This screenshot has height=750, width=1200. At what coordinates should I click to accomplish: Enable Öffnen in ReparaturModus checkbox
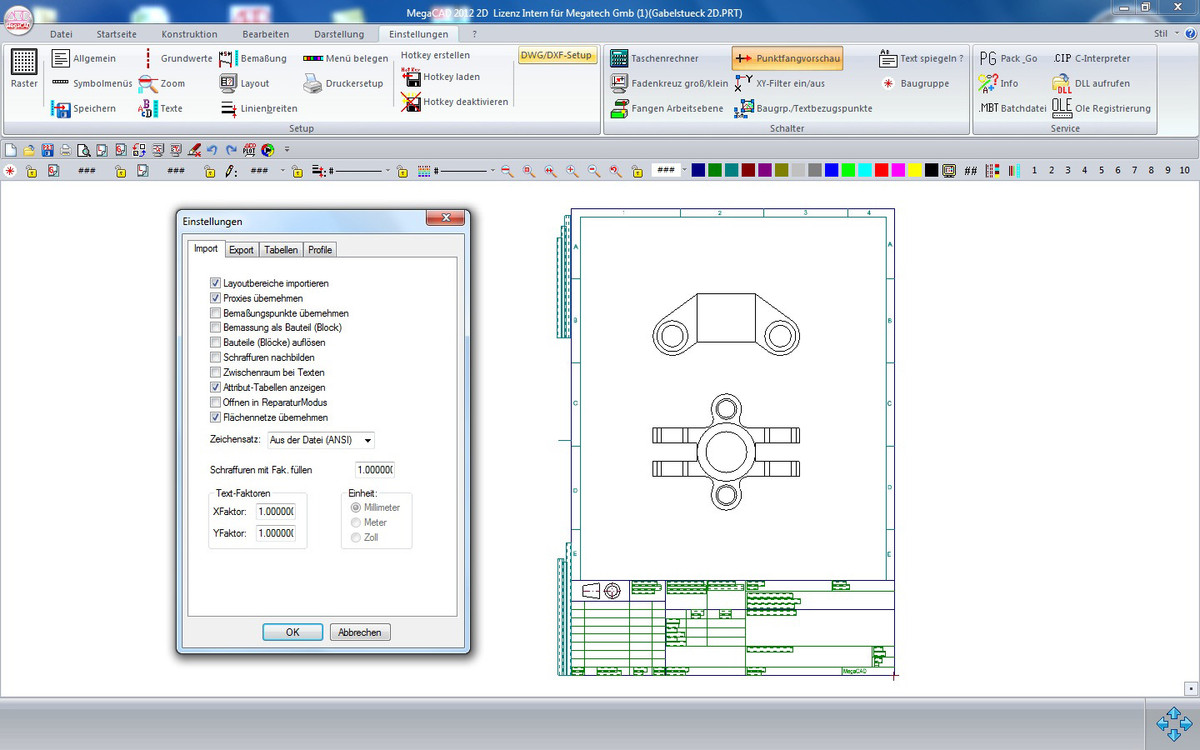coord(215,402)
